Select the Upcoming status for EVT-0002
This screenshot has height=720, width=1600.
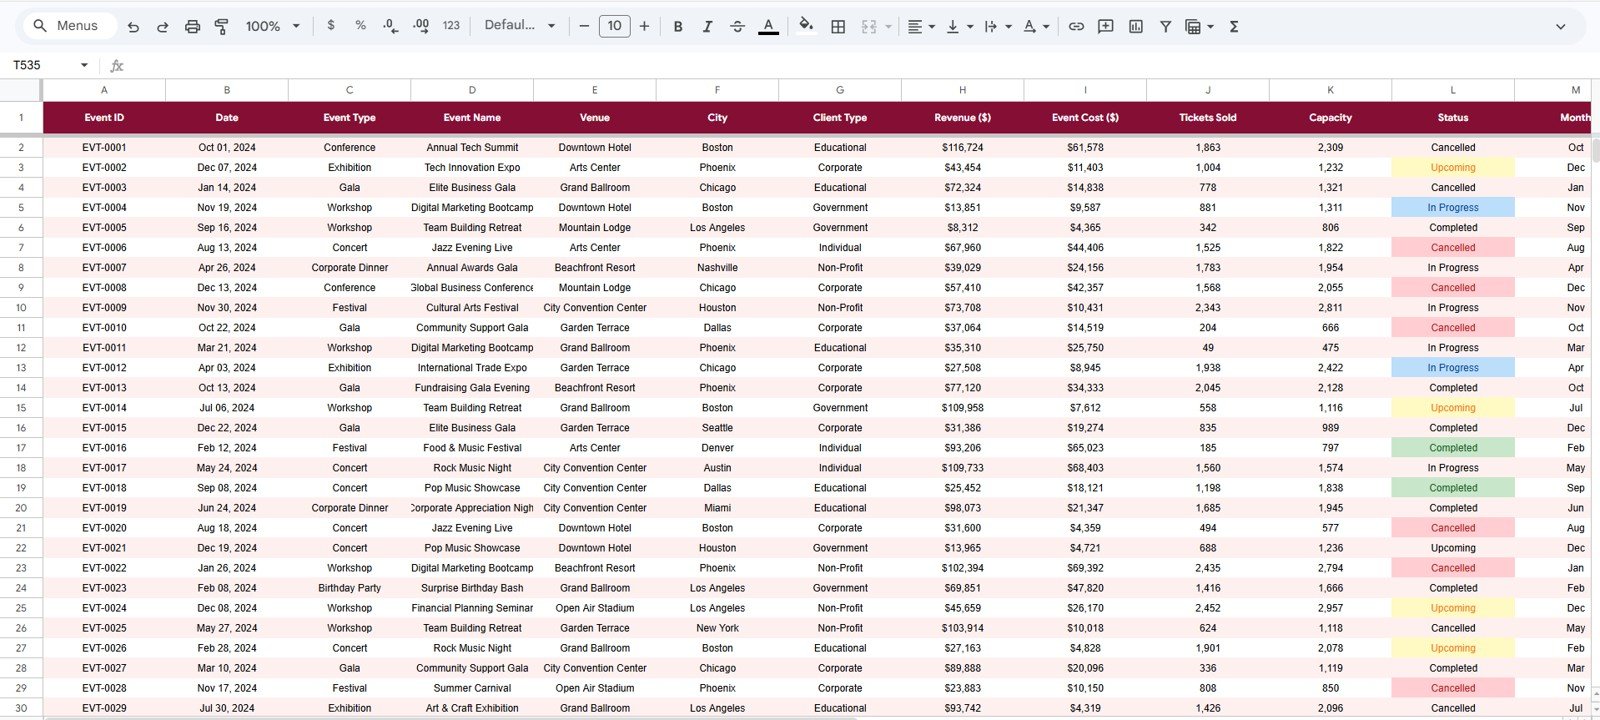click(x=1453, y=168)
